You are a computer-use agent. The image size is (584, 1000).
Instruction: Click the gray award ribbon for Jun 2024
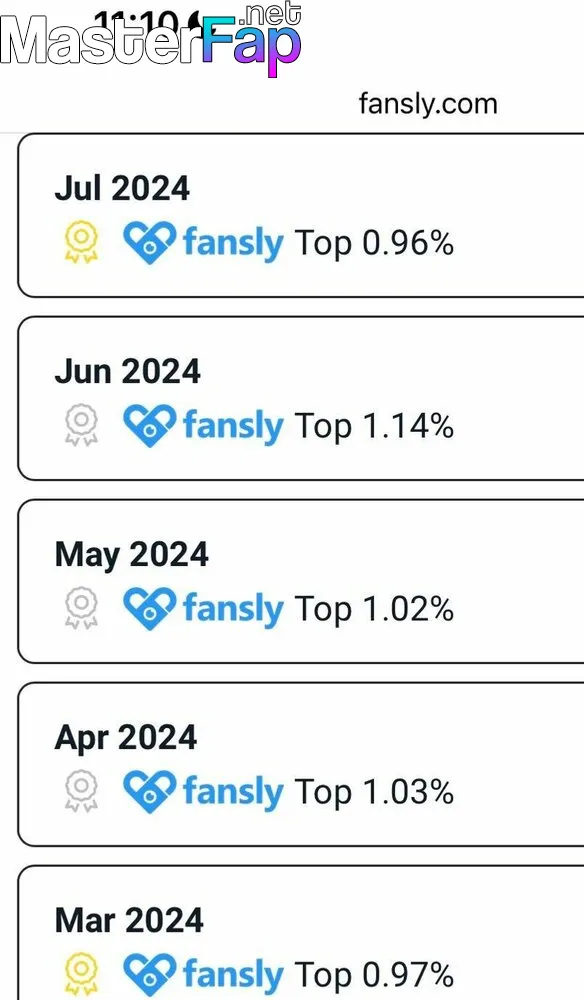click(x=82, y=425)
